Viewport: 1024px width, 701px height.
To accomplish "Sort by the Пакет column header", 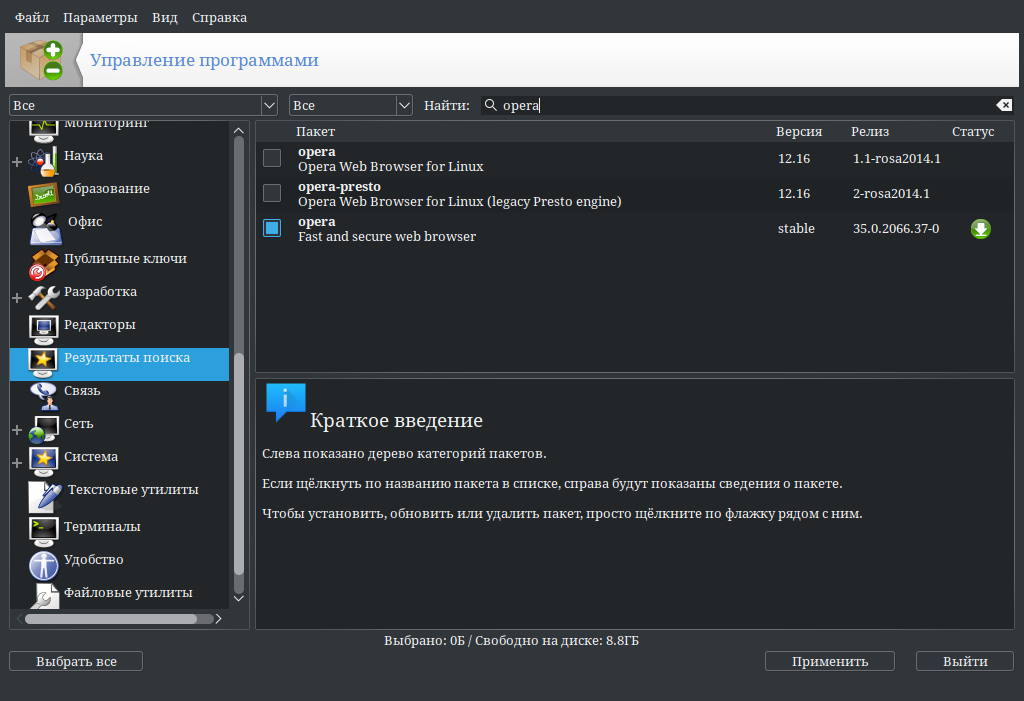I will click(315, 131).
